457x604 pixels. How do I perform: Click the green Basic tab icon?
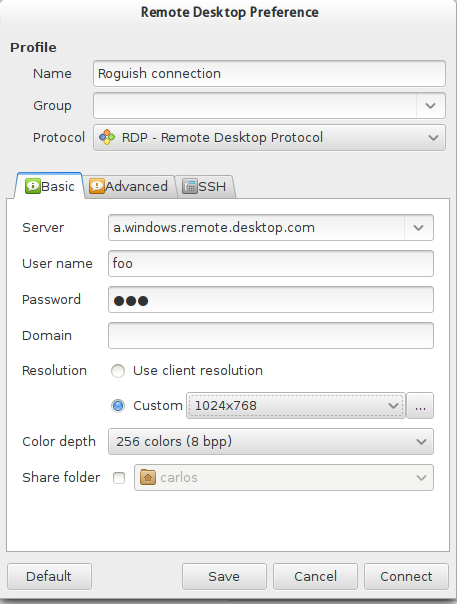[33, 186]
